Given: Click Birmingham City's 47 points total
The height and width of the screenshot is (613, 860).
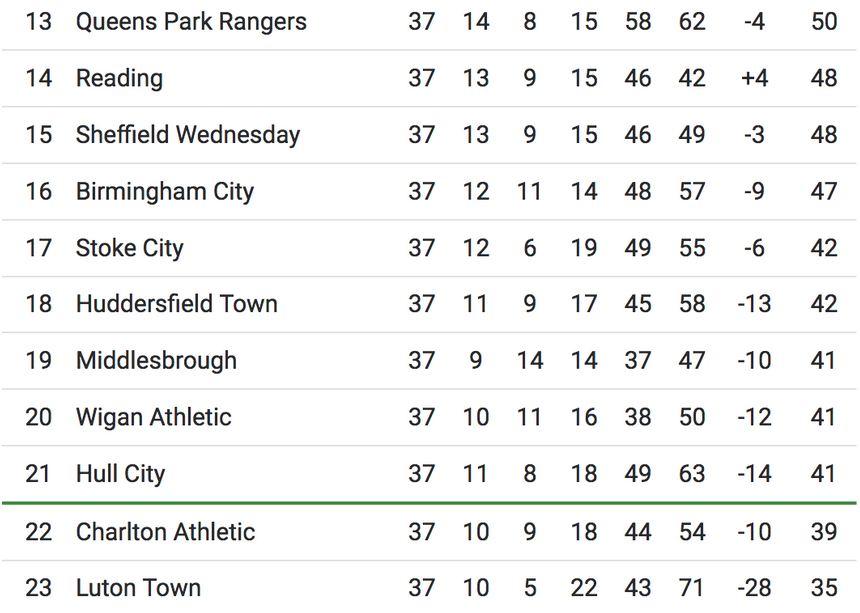Looking at the screenshot, I should pos(824,191).
